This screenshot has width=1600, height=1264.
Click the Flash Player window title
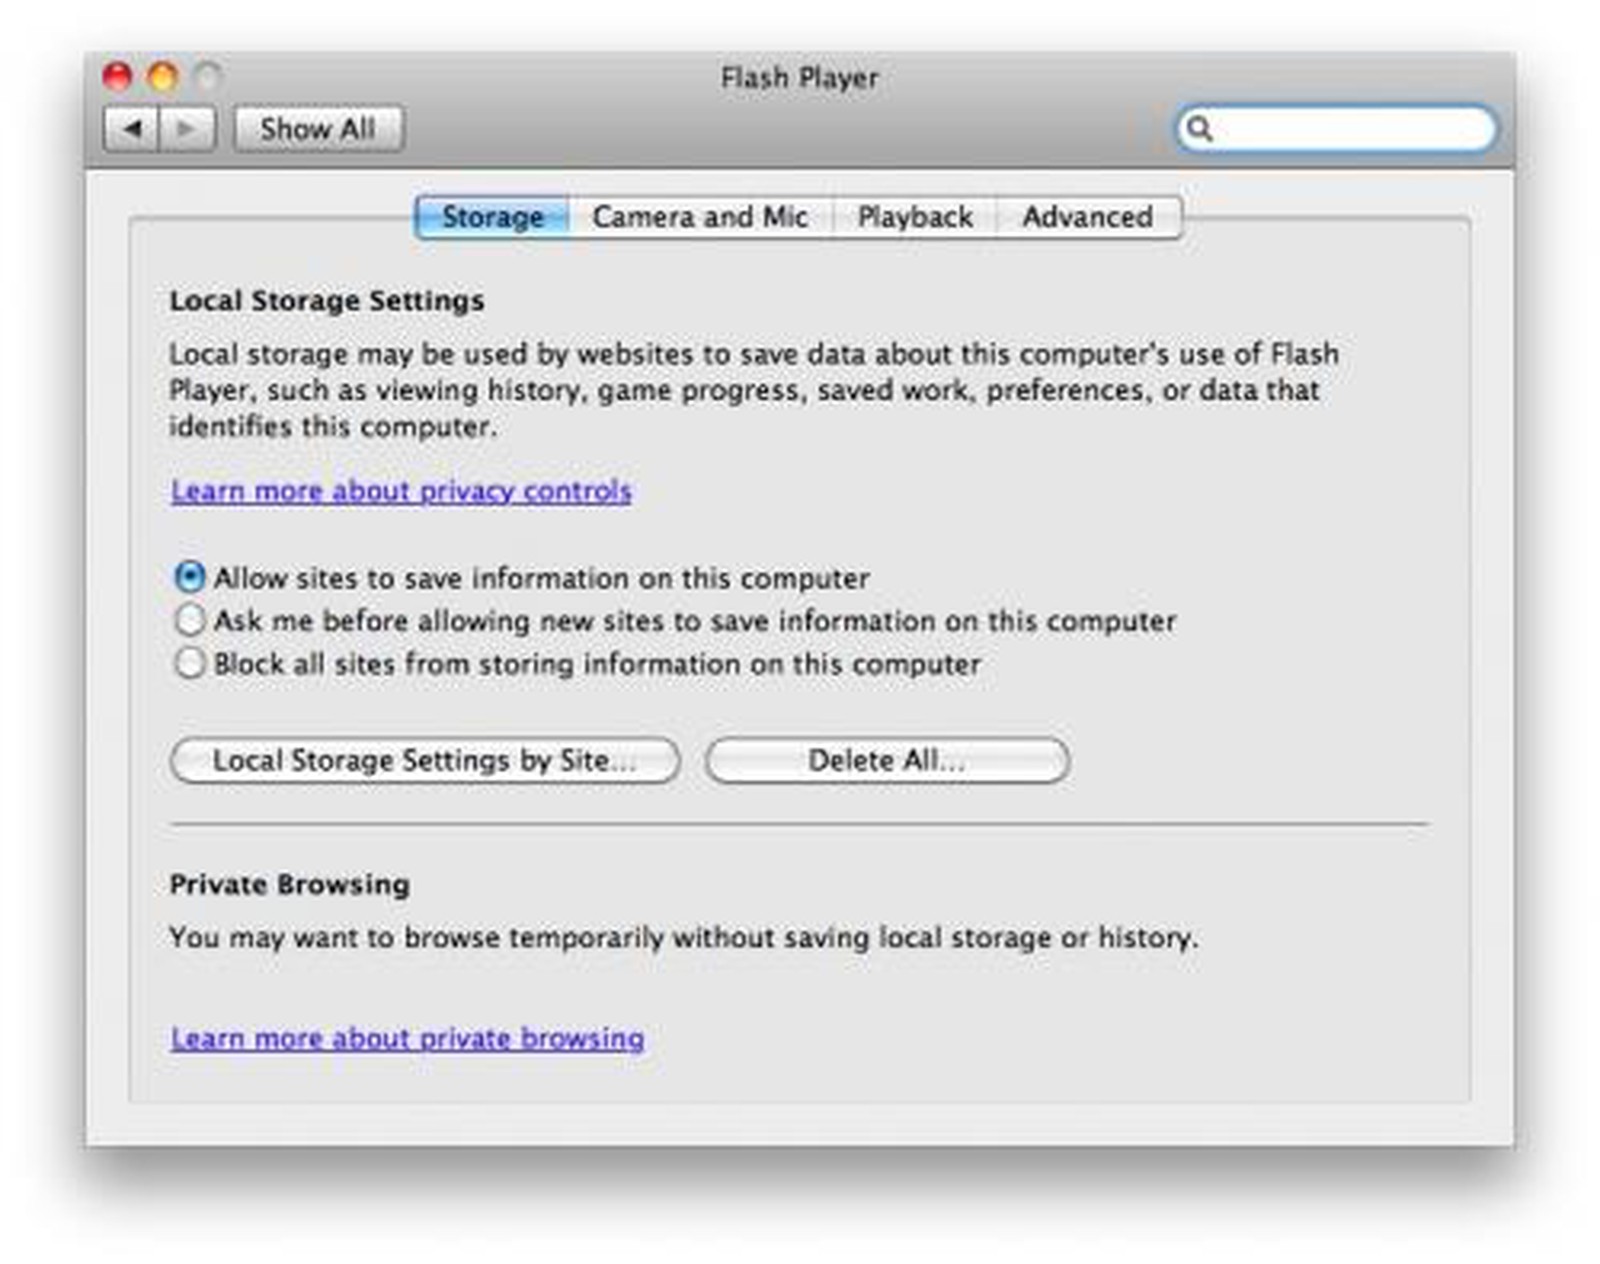click(800, 78)
